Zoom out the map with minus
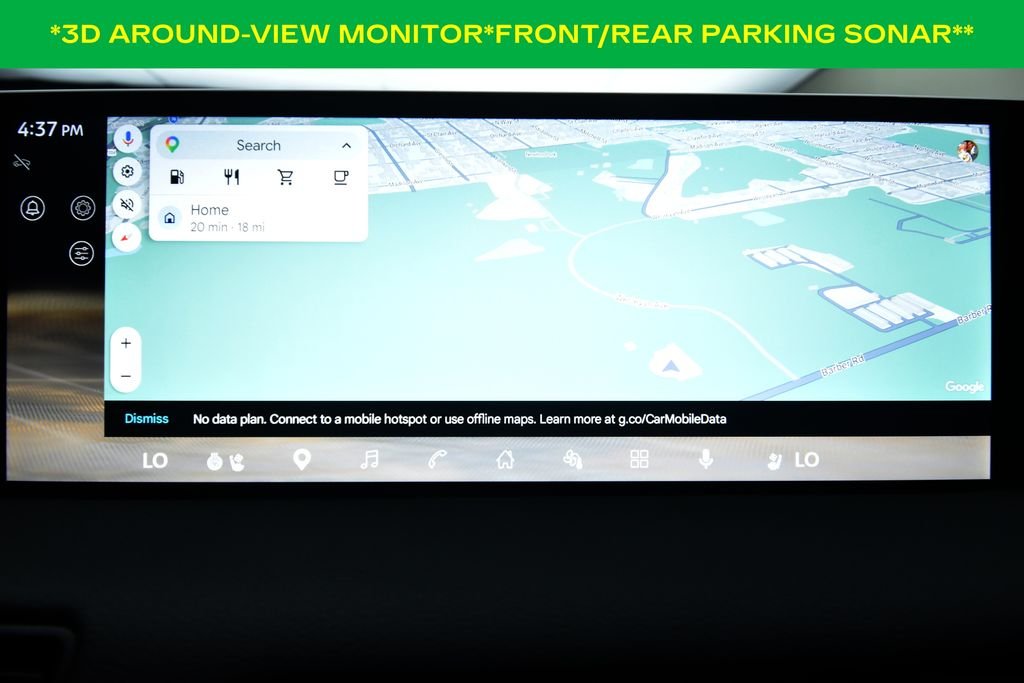 [126, 377]
